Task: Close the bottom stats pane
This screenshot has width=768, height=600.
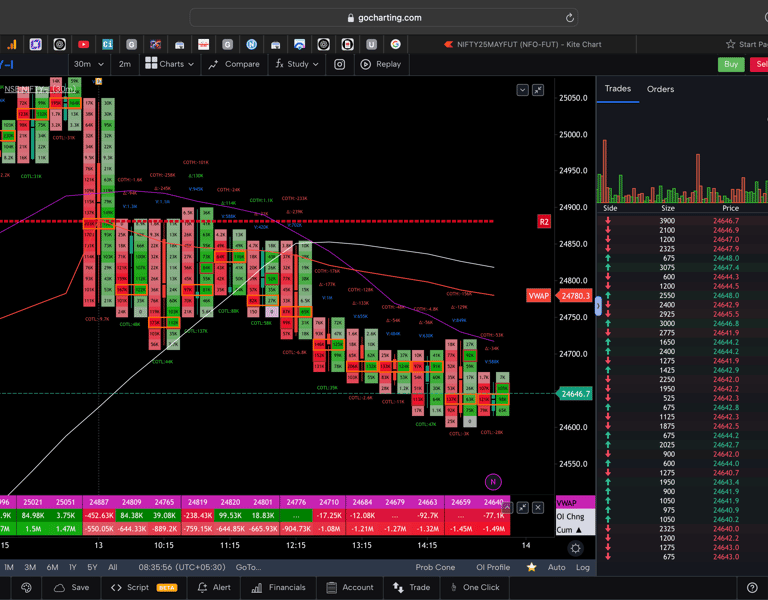Action: tap(538, 508)
